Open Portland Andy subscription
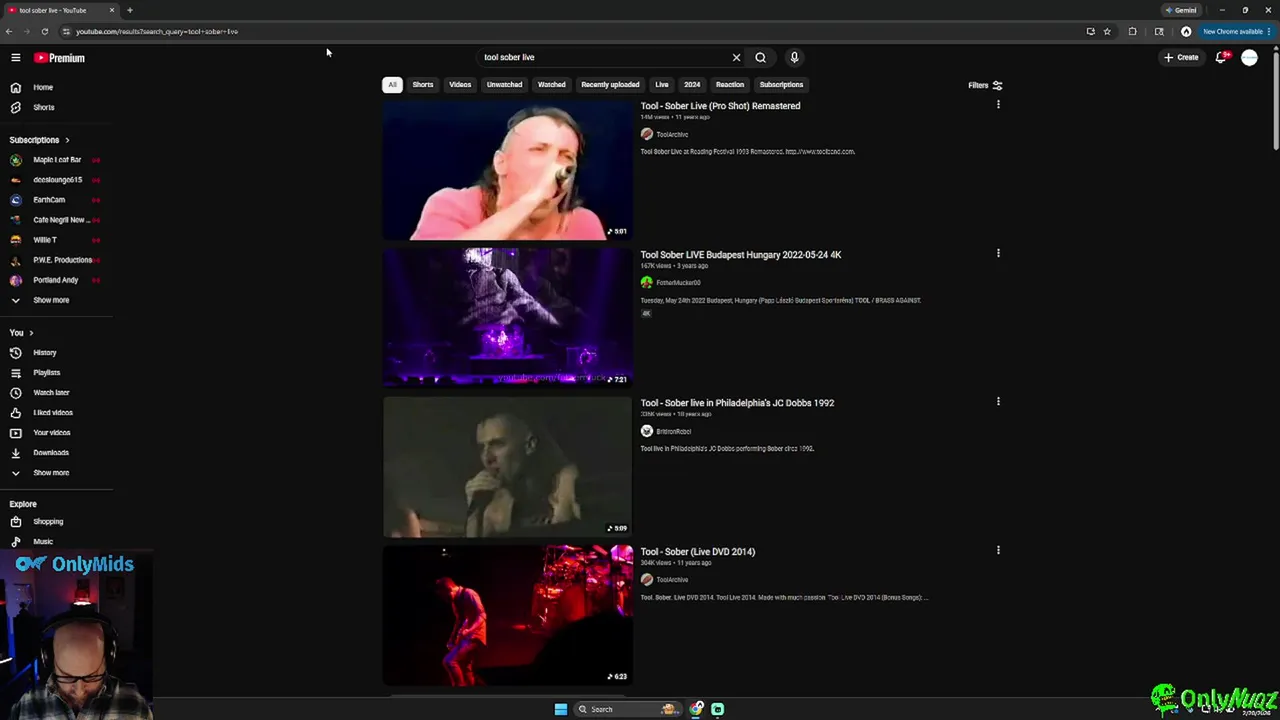 57,280
